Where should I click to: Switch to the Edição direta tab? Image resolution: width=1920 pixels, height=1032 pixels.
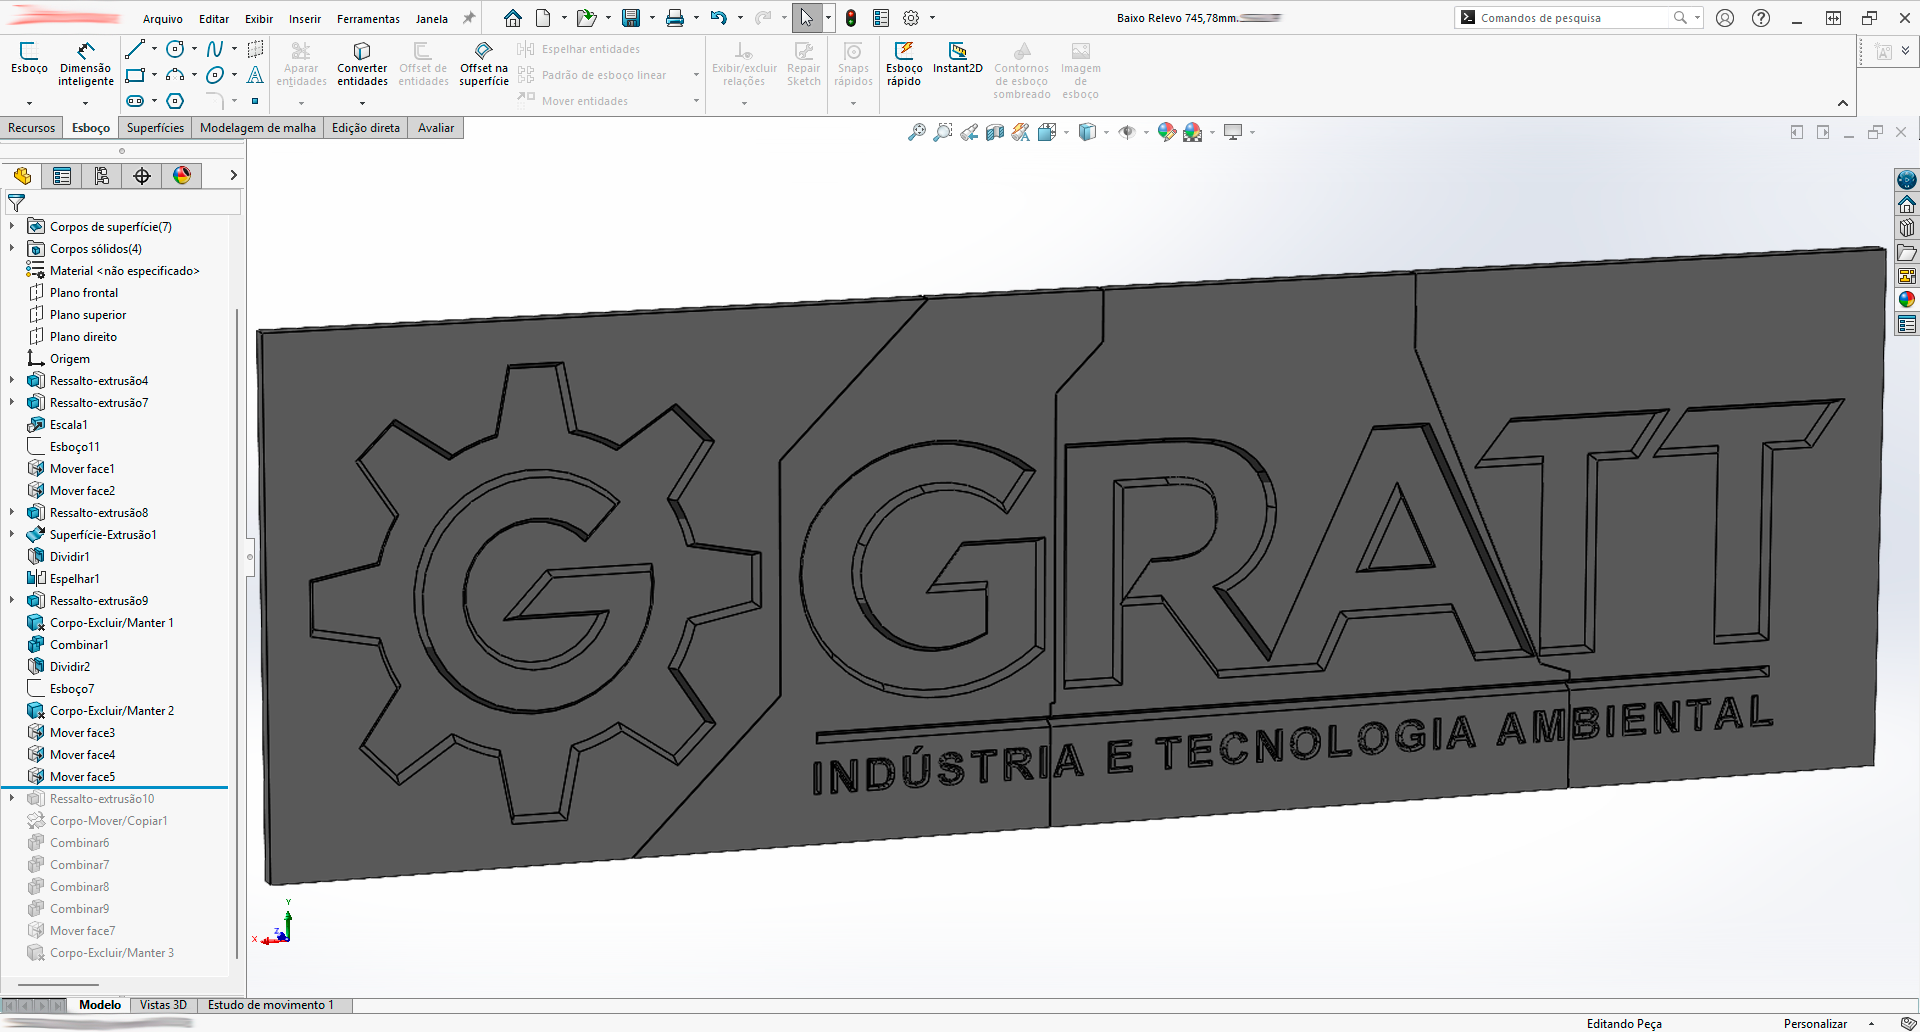366,128
